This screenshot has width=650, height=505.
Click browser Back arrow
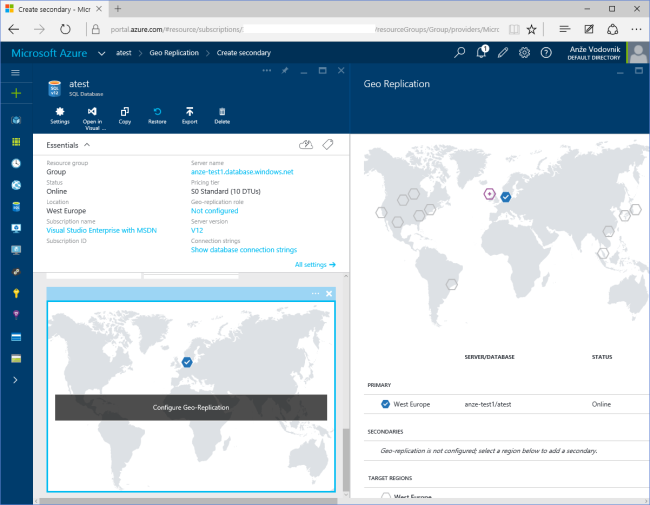[x=14, y=29]
